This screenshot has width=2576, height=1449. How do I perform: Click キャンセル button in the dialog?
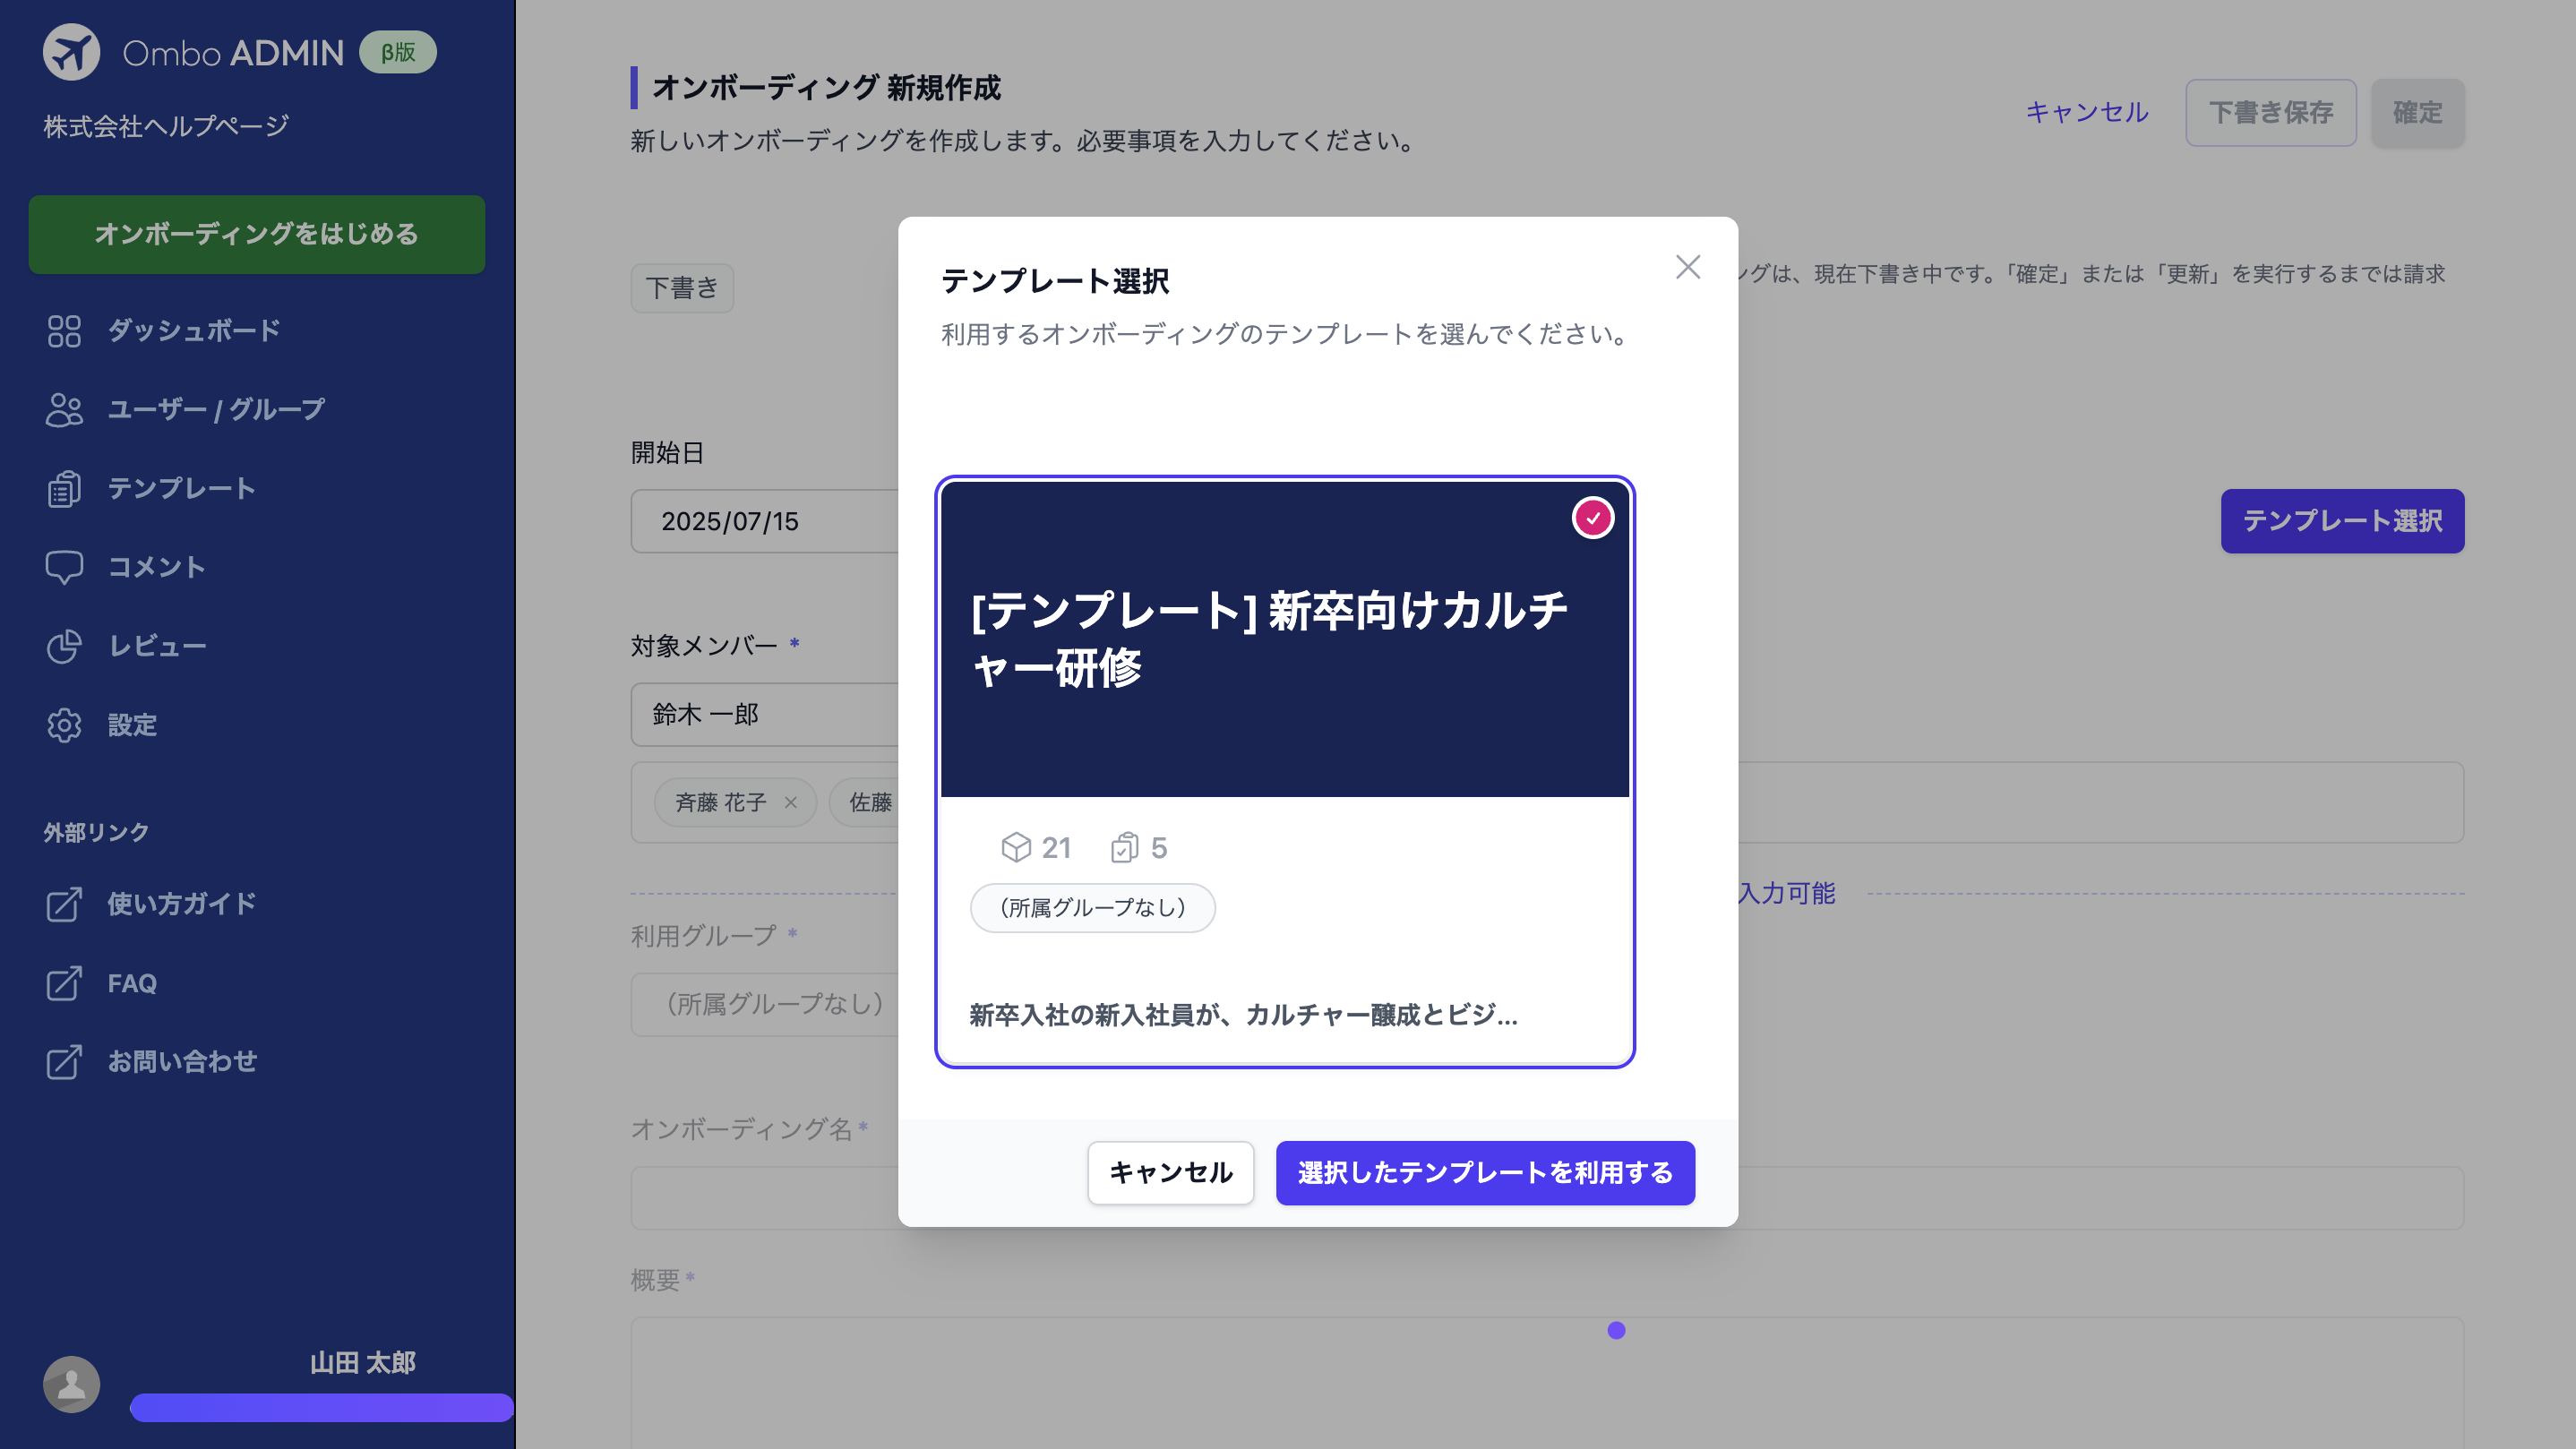[x=1170, y=1172]
